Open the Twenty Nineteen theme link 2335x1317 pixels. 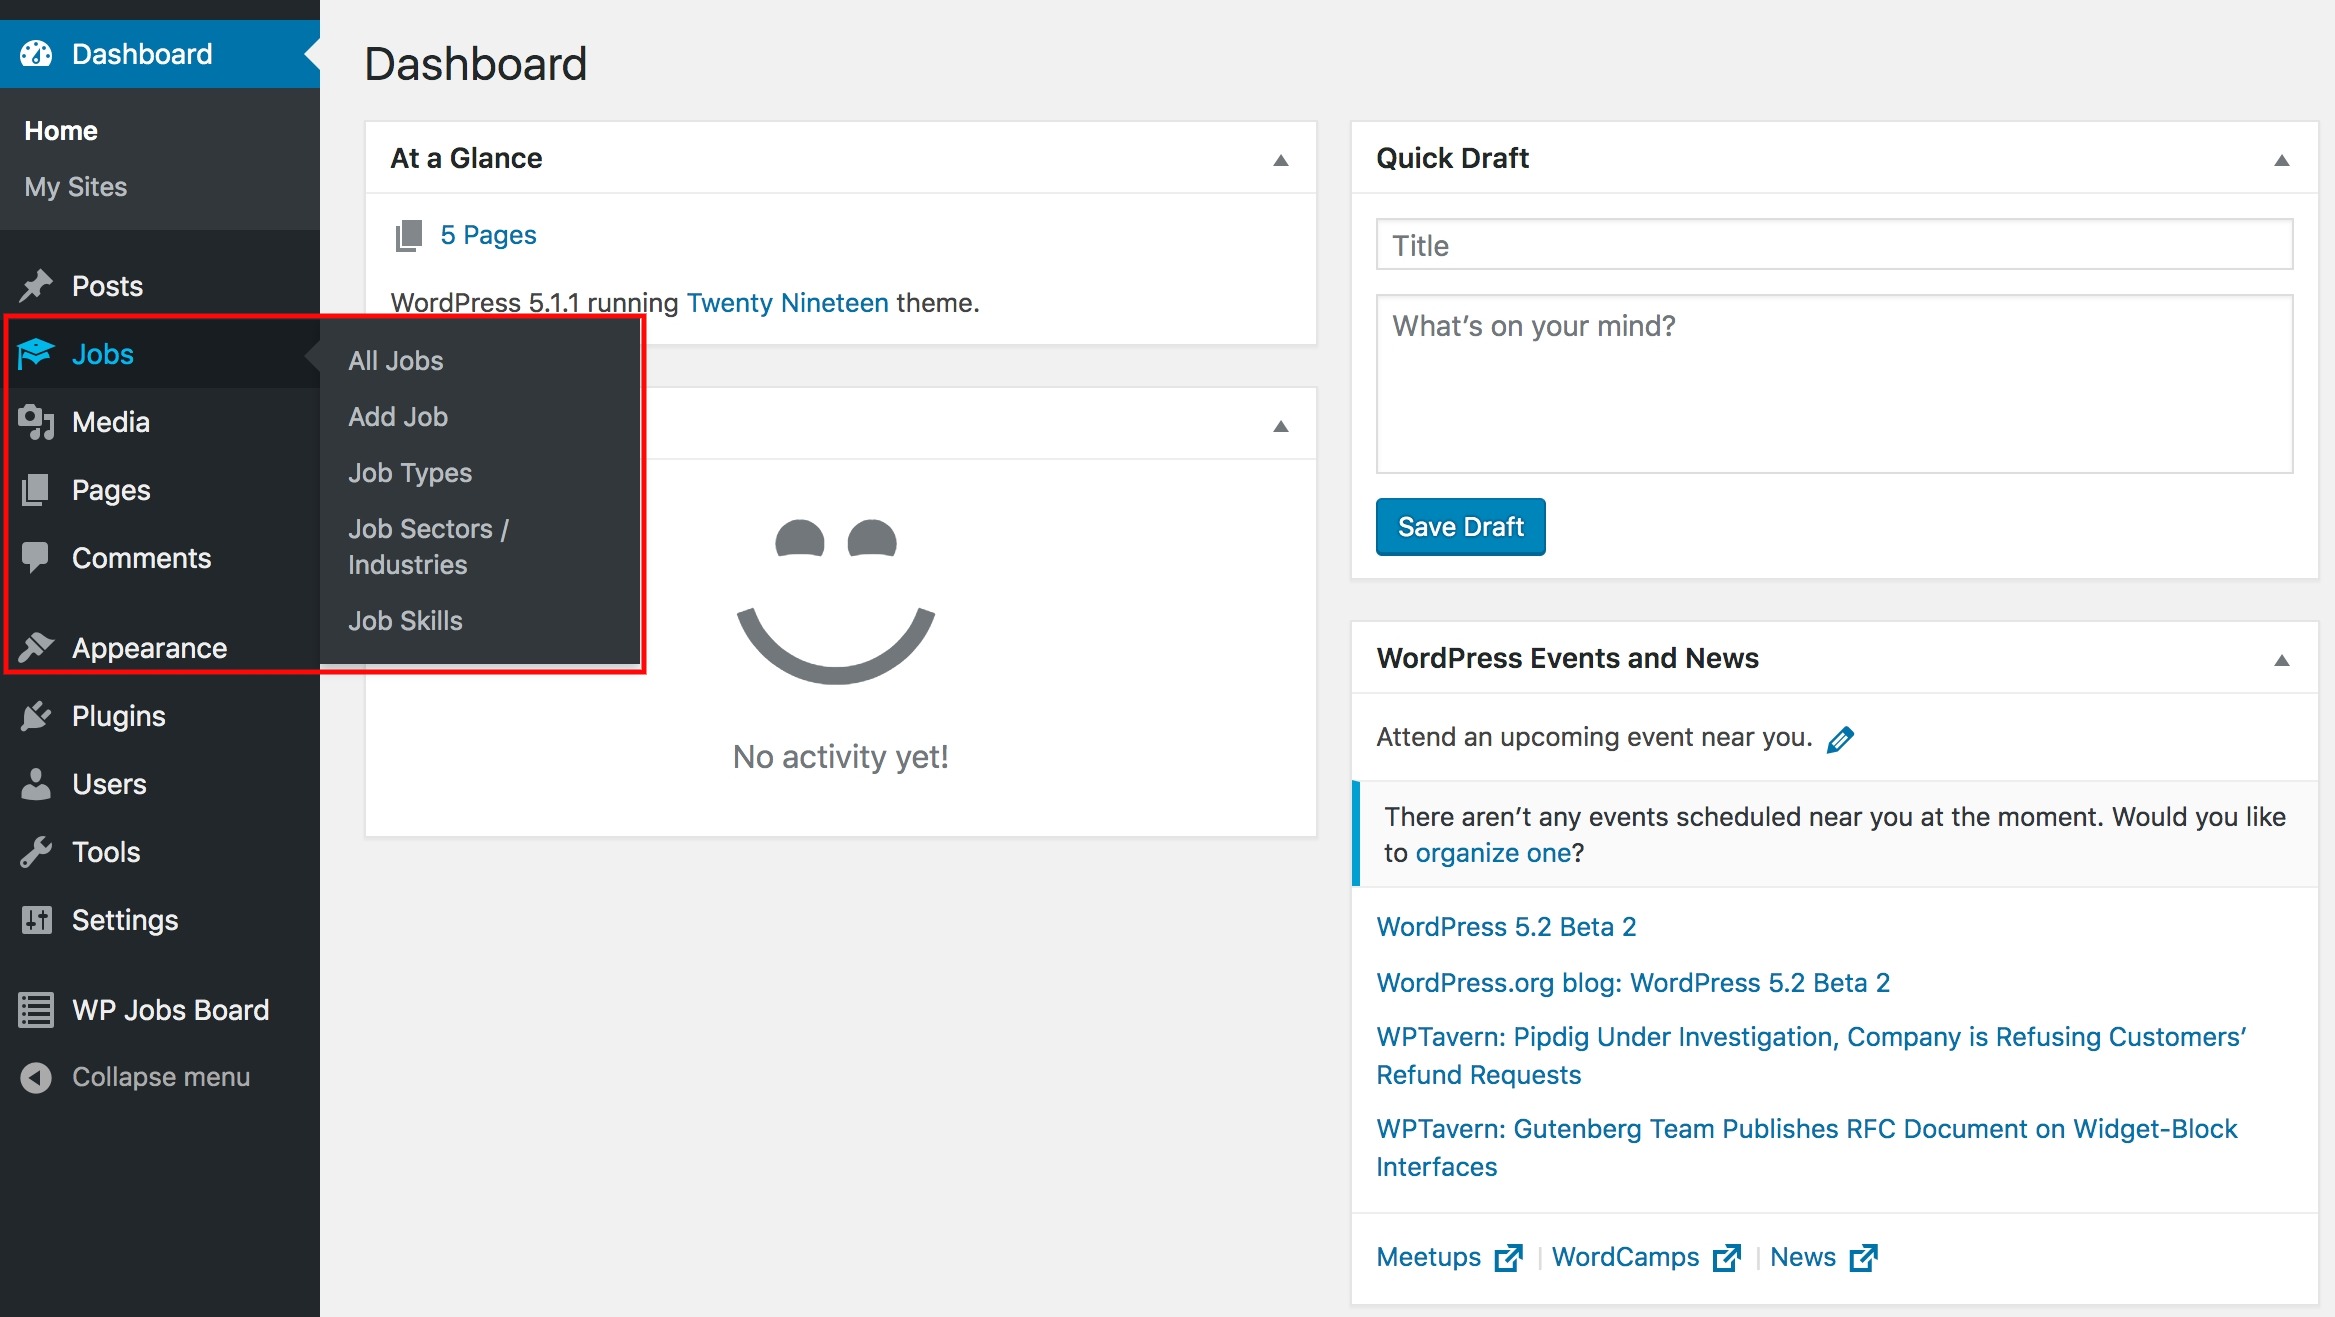(787, 303)
